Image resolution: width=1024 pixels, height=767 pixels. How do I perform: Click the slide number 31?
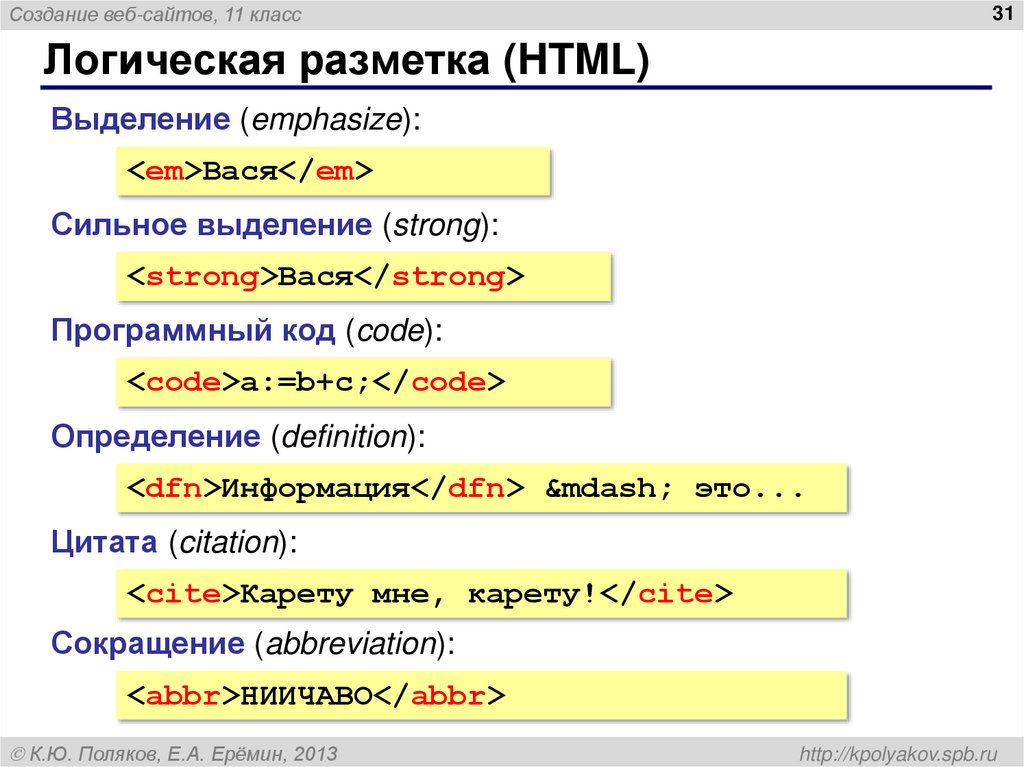pyautogui.click(x=1000, y=12)
